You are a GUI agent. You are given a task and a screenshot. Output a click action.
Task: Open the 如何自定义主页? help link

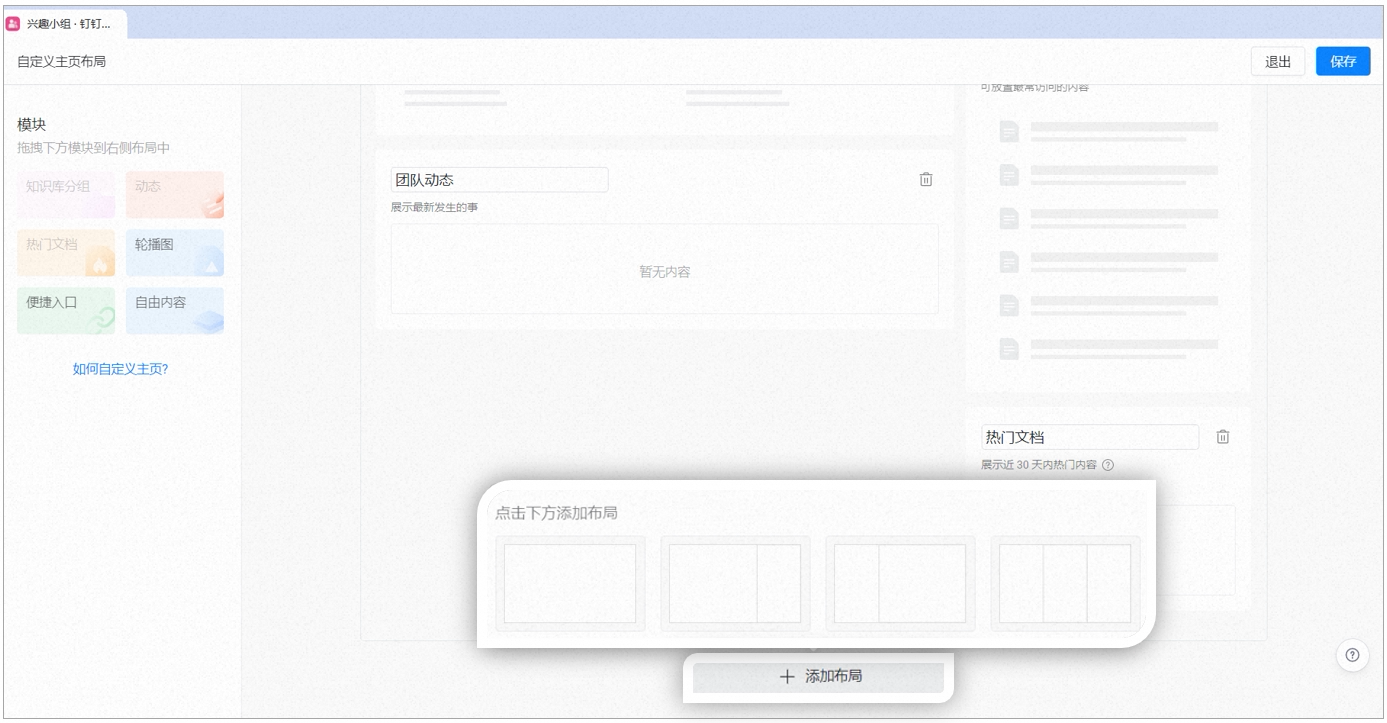point(121,369)
